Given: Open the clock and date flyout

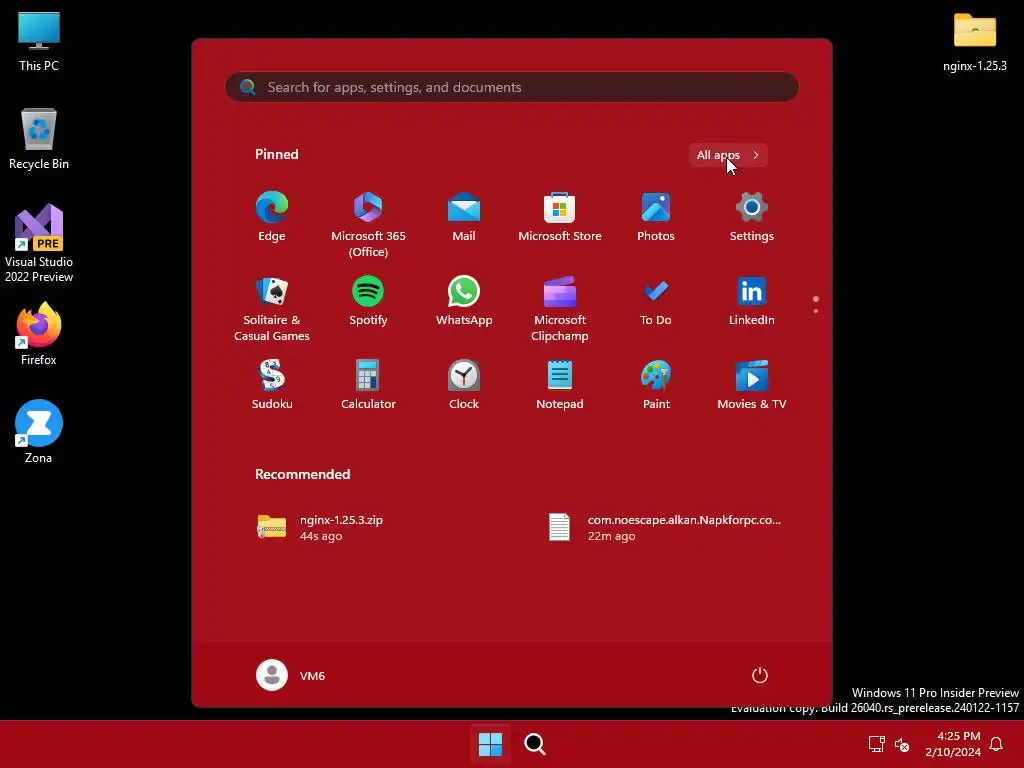Looking at the screenshot, I should (x=953, y=744).
